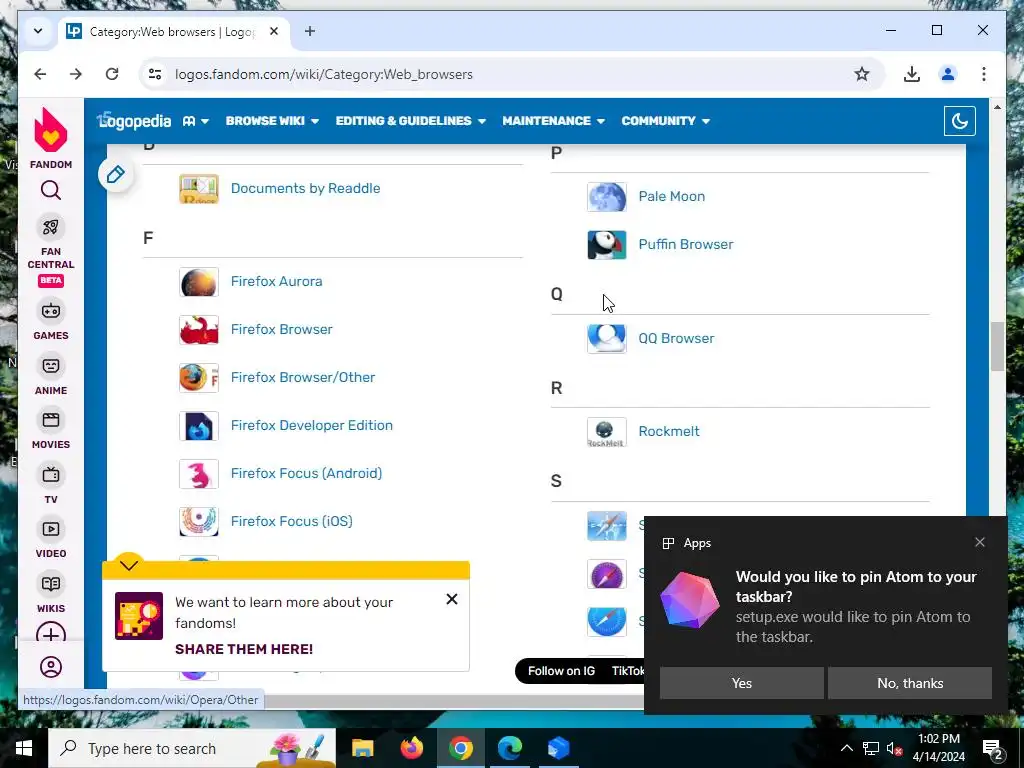Viewport: 1024px width, 768px height.
Task: Open the Firefox Browser link
Action: pos(281,329)
